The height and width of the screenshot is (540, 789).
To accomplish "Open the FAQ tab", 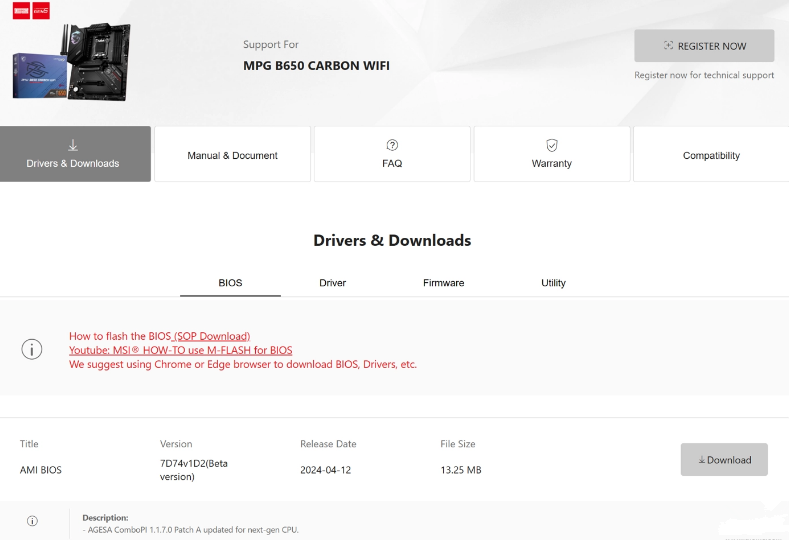I will [x=392, y=154].
